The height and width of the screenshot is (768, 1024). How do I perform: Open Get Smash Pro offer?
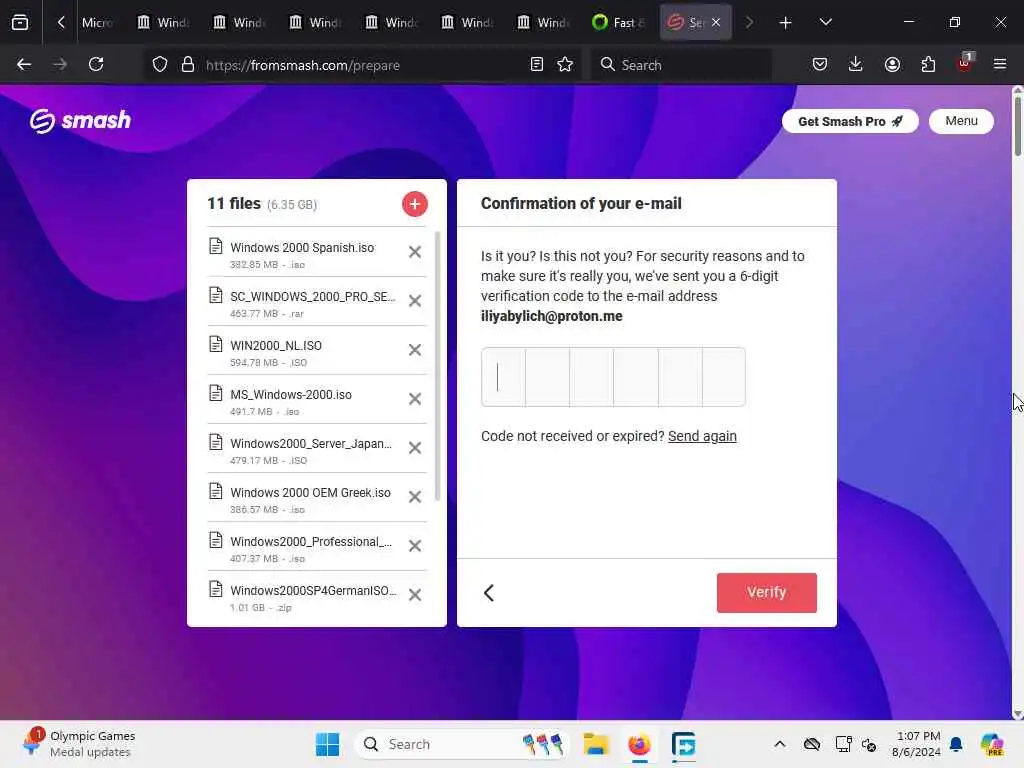click(850, 121)
